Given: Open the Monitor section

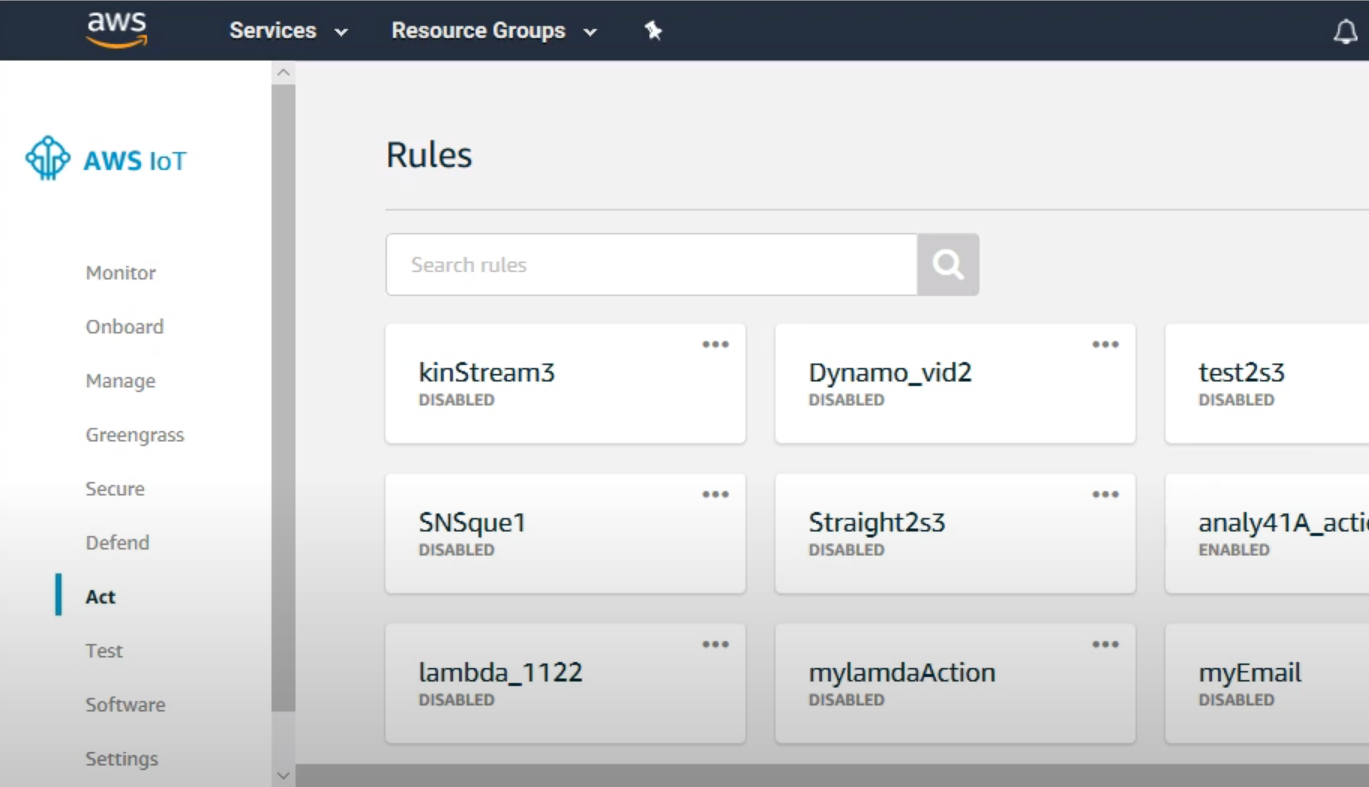Looking at the screenshot, I should (x=121, y=273).
